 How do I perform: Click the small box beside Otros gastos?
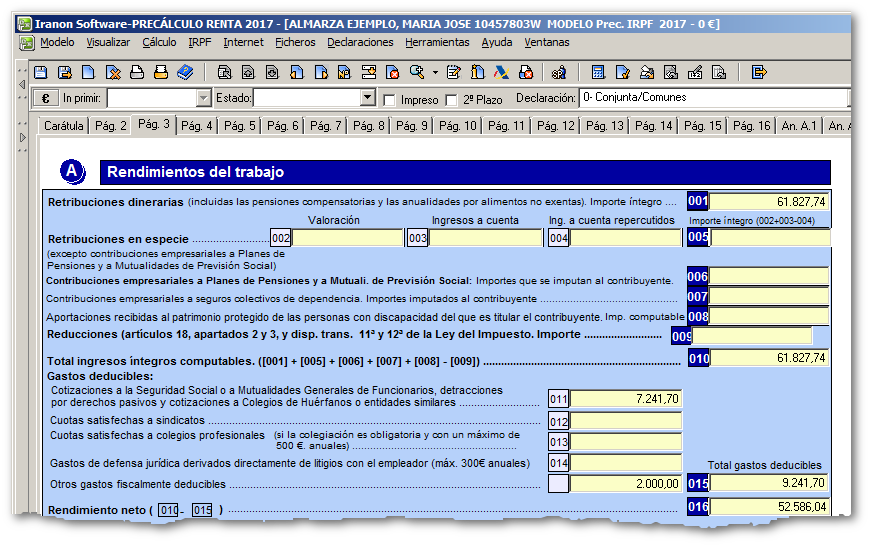558,484
